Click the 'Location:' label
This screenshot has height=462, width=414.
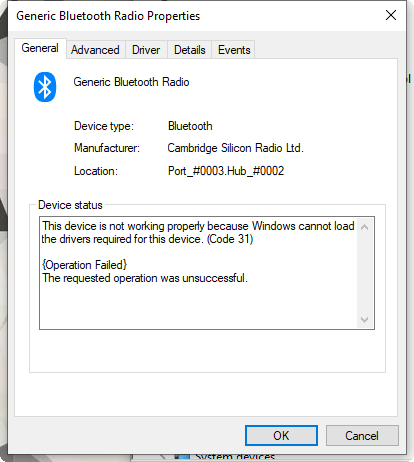(96, 171)
